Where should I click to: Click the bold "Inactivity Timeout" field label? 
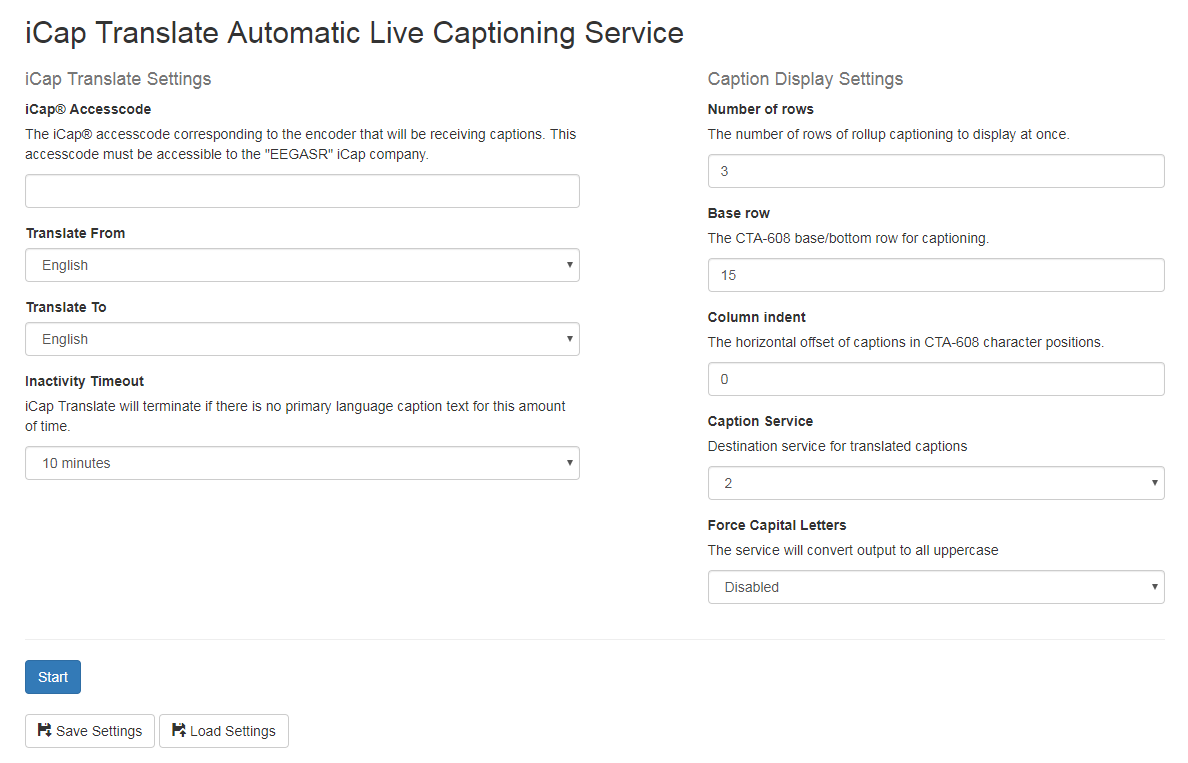pos(85,381)
